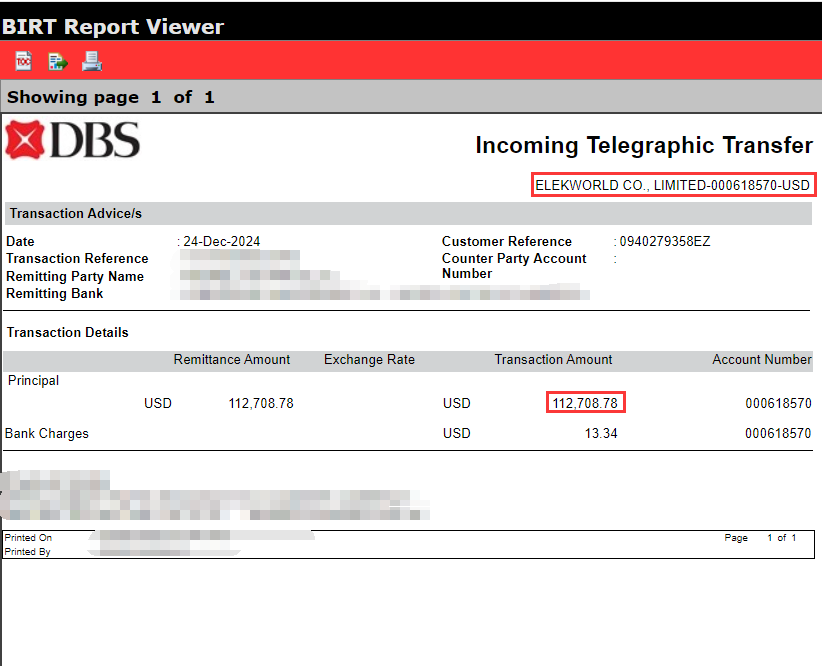Screen dimensions: 822x666
Task: Click the 'Counter Party Account Number' label
Action: [x=514, y=266]
